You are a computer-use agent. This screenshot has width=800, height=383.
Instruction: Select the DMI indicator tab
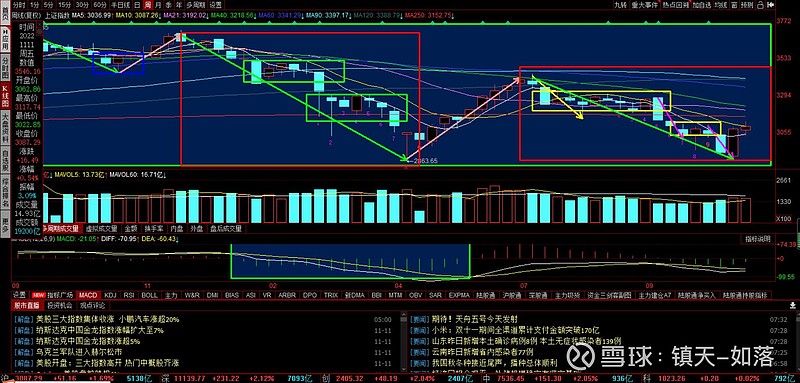[212, 295]
